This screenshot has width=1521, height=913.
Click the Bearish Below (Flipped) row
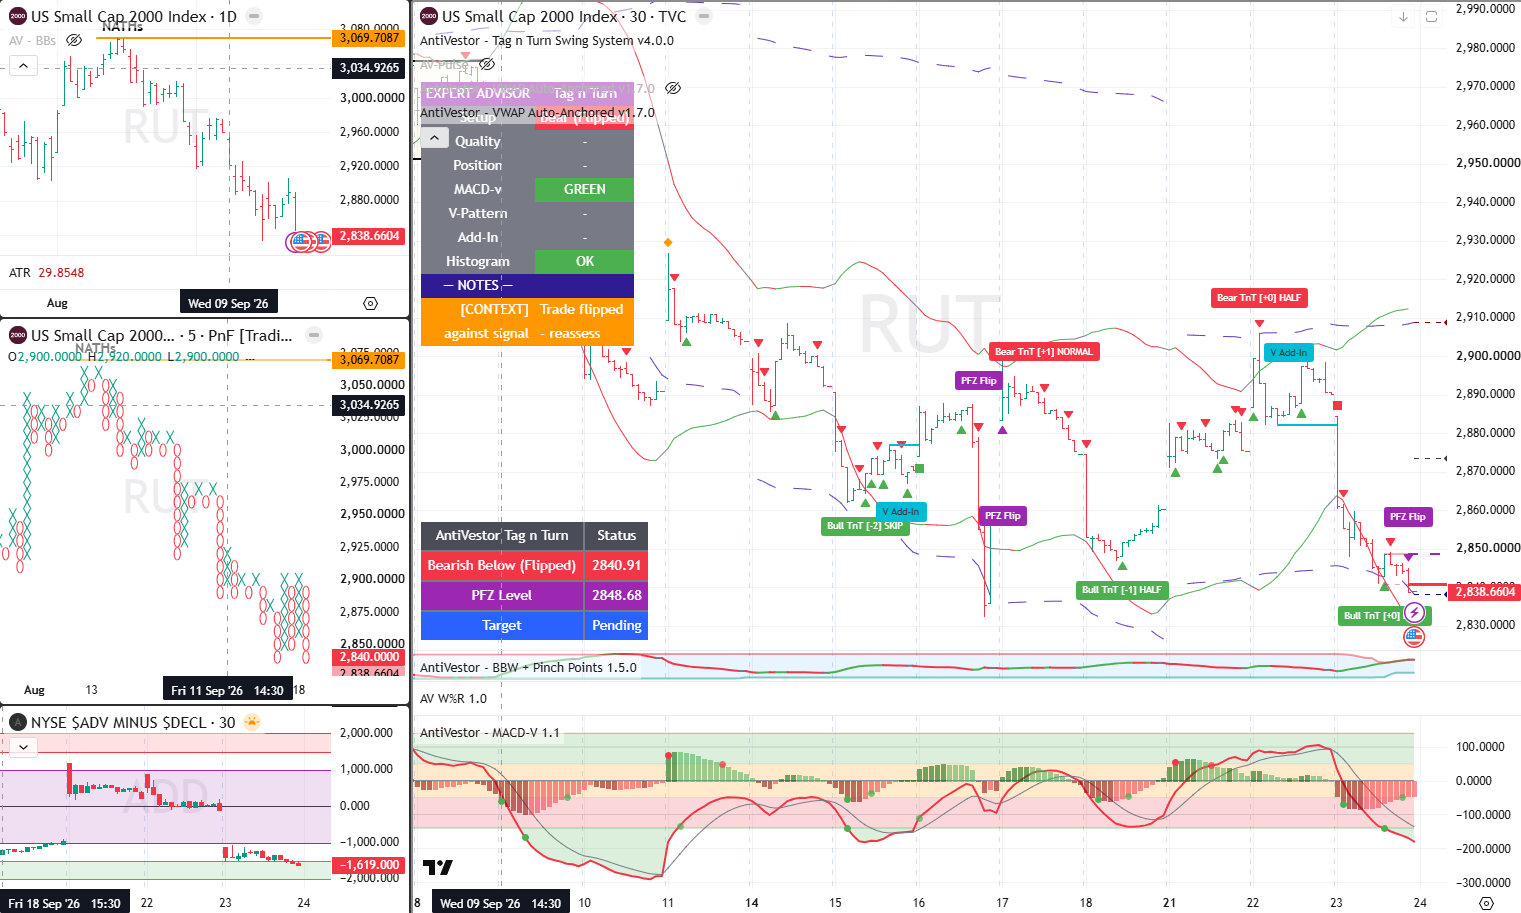point(534,565)
